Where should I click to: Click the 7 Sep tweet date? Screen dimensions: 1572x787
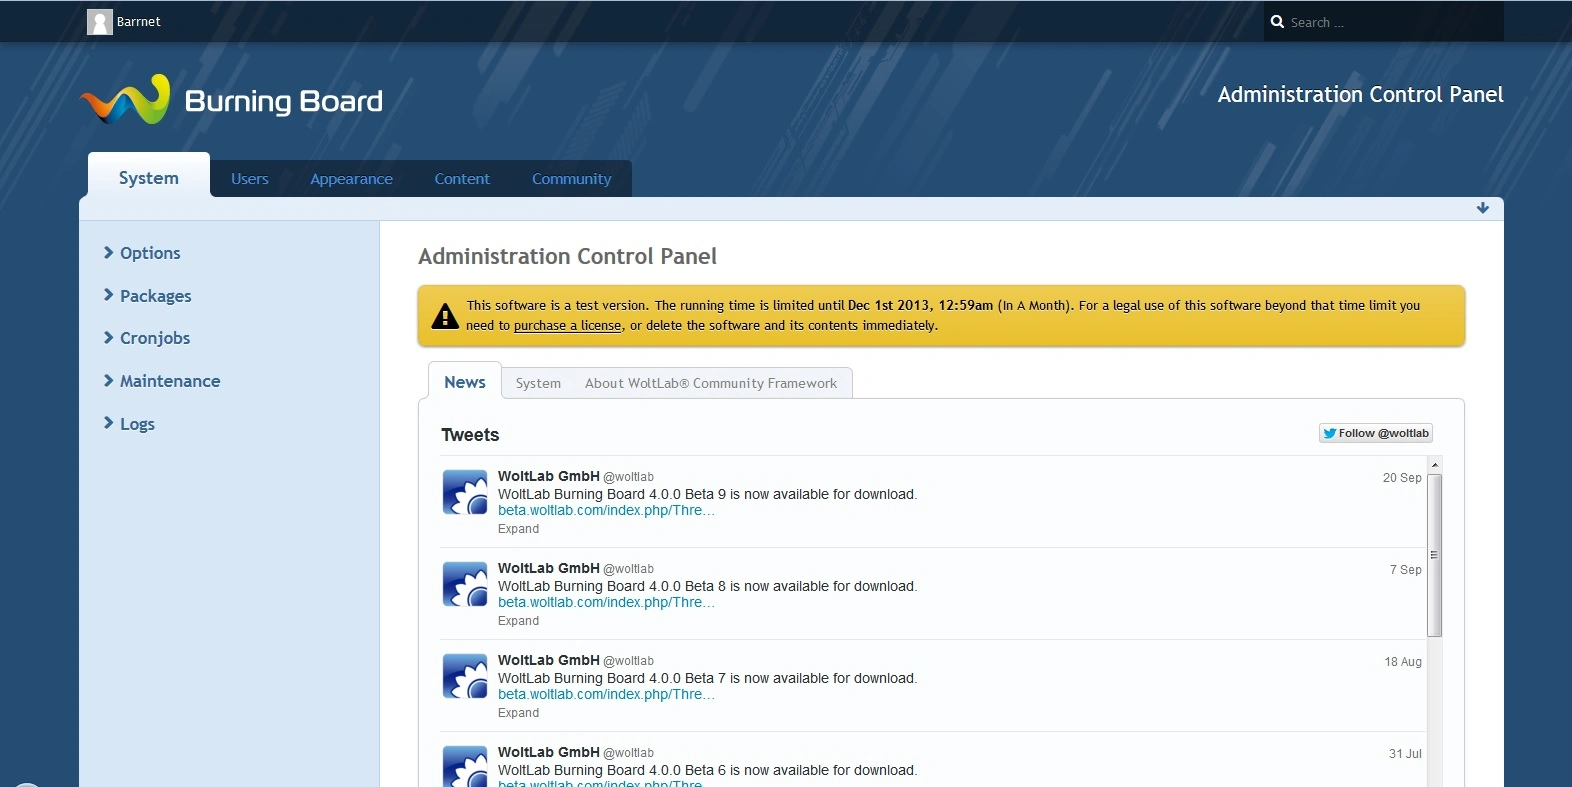coord(1405,570)
